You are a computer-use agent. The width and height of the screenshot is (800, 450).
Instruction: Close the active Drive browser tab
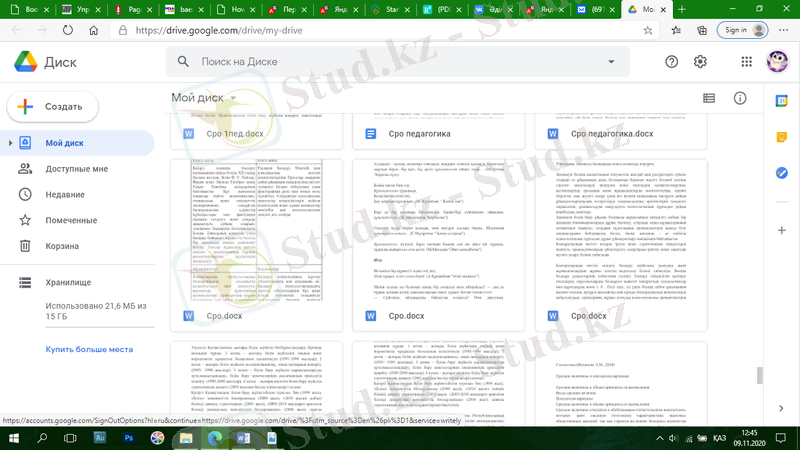click(663, 10)
